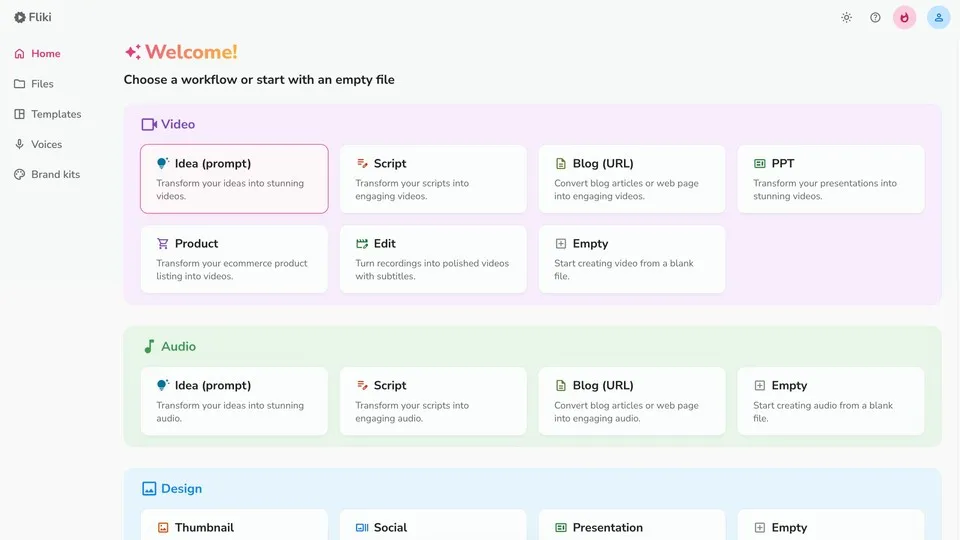Click the Design section image icon
This screenshot has width=960, height=540.
pyautogui.click(x=149, y=489)
